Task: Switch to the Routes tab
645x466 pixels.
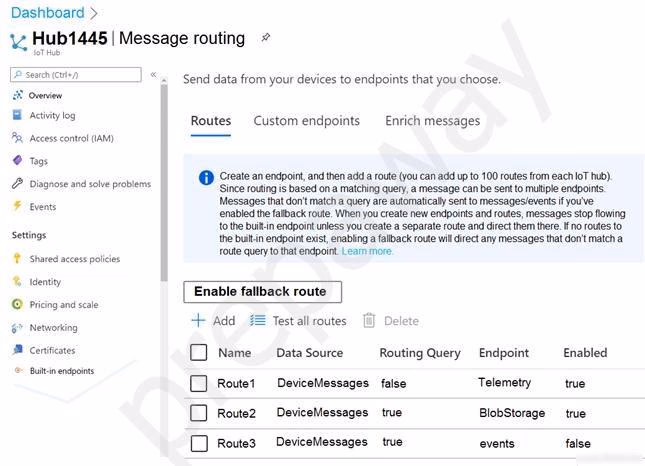Action: [211, 121]
